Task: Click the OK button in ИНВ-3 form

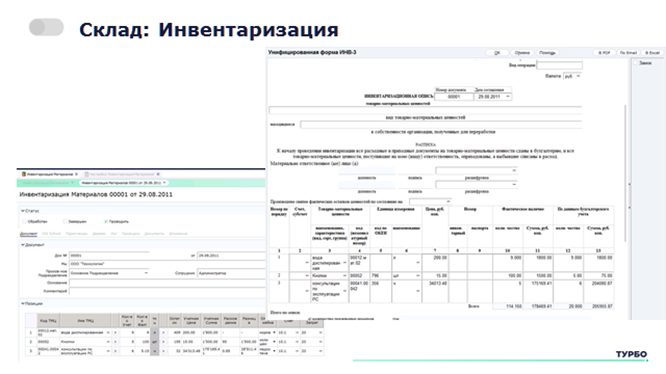Action: tap(497, 53)
